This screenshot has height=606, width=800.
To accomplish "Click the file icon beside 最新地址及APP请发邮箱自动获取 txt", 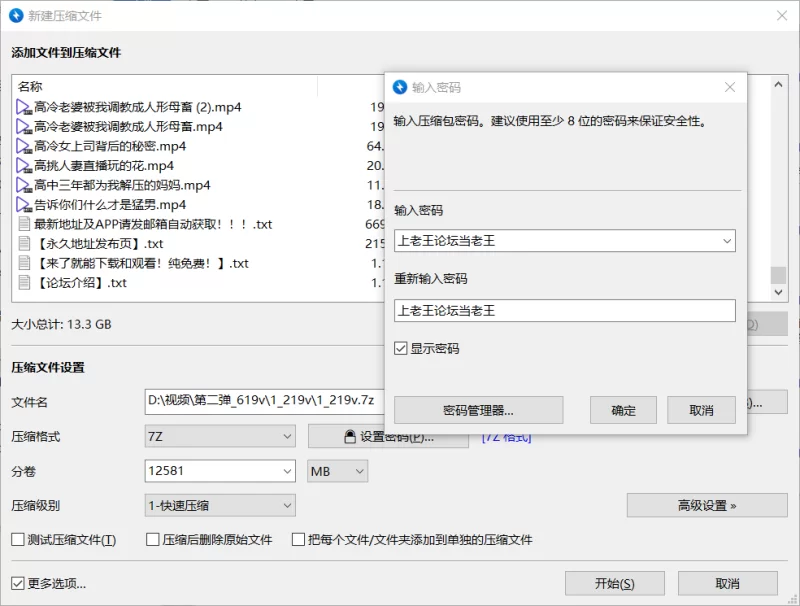I will pos(25,224).
